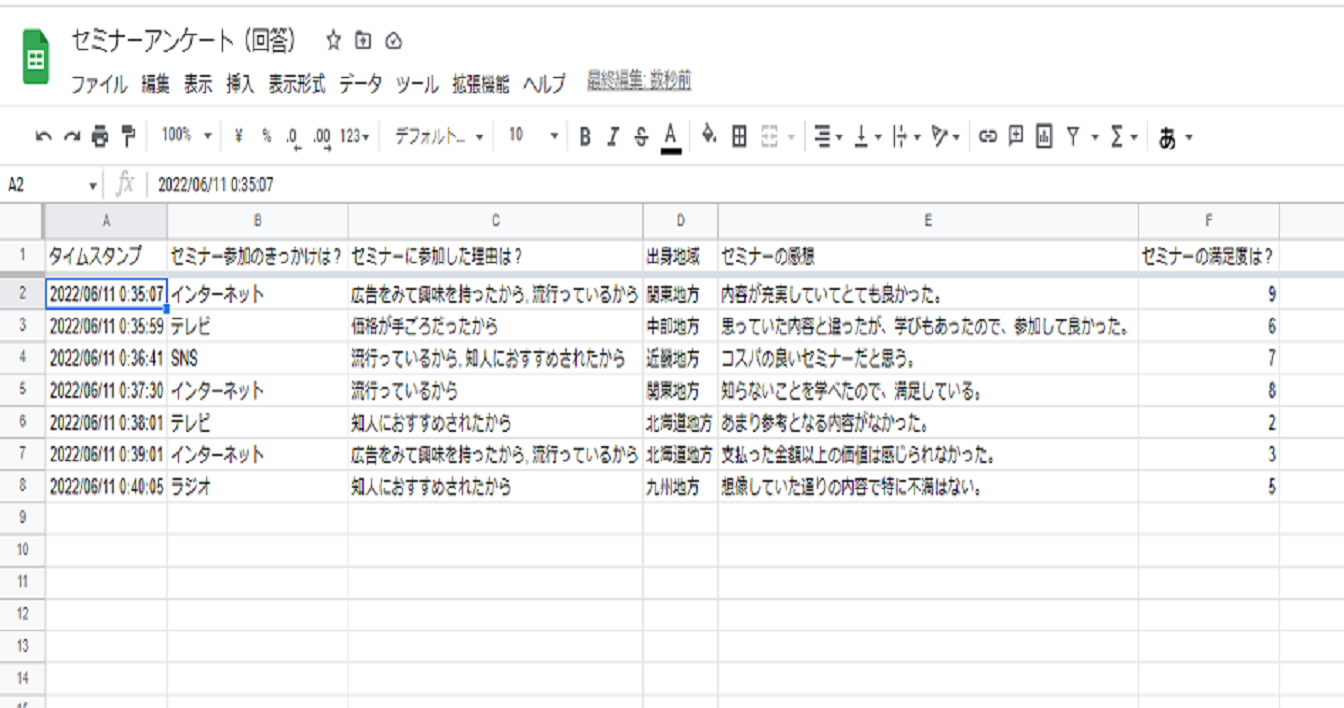Open the ファイル menu
The width and height of the screenshot is (1344, 708).
point(98,84)
